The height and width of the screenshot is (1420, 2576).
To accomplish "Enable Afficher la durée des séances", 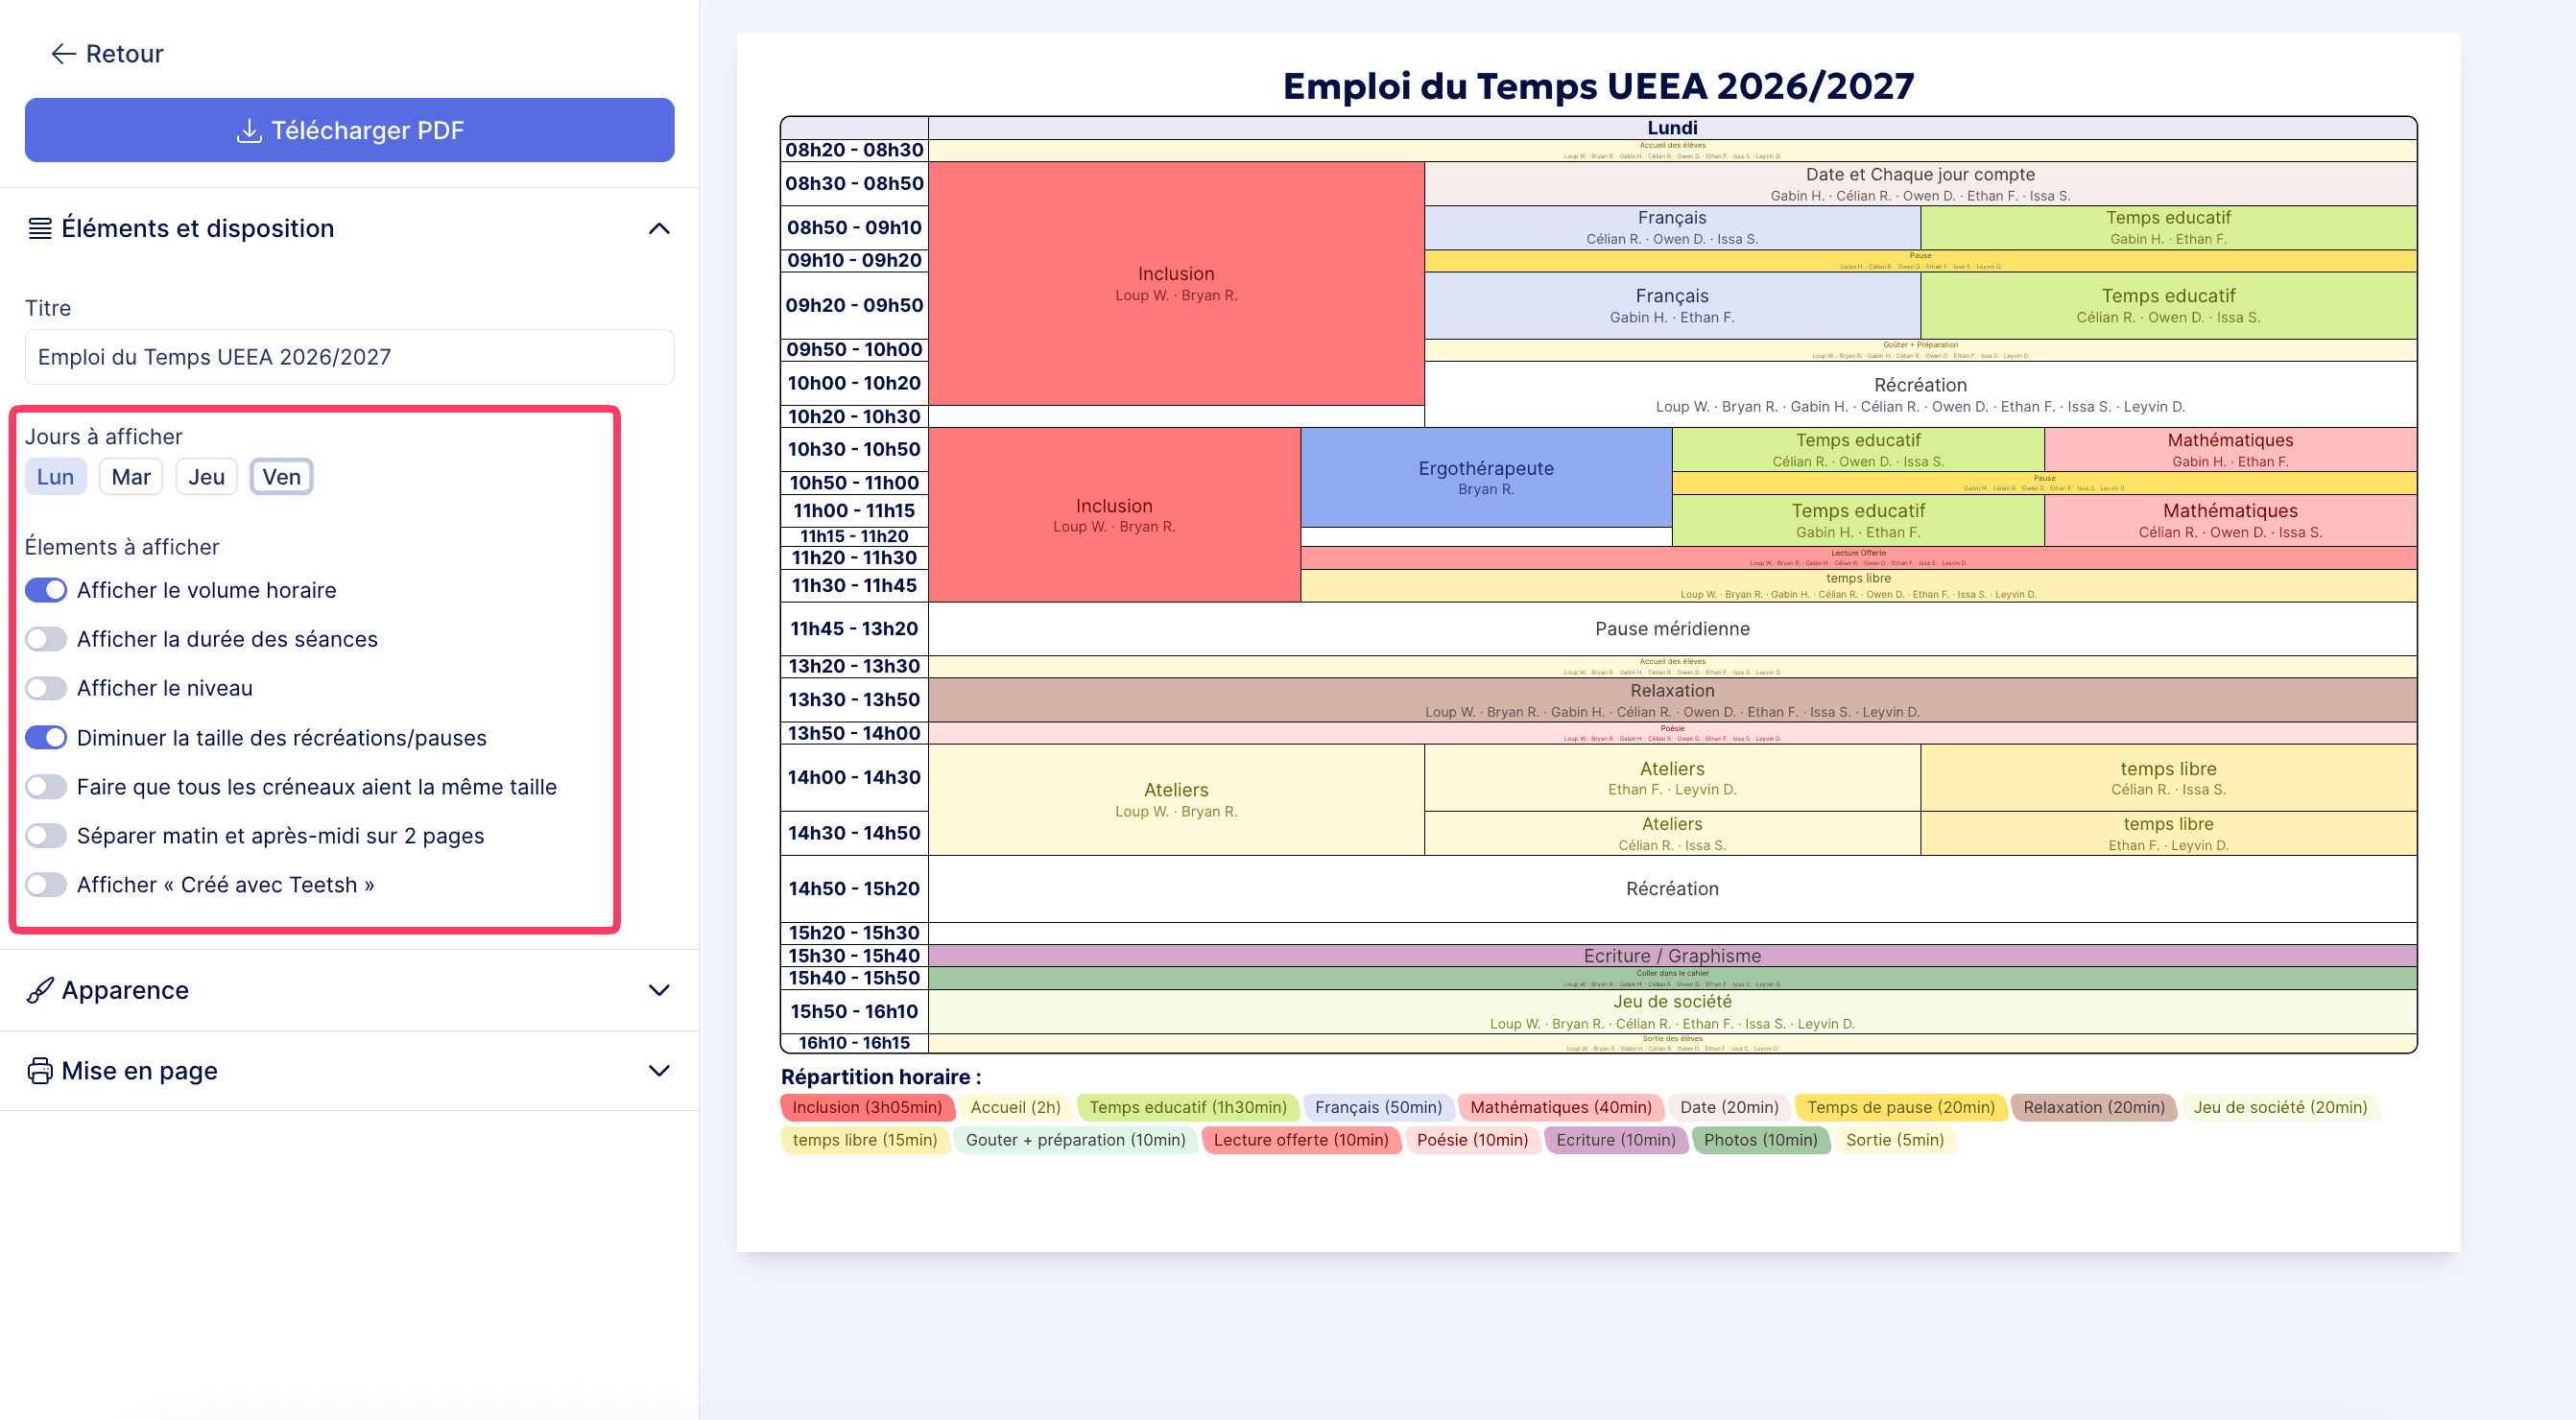I will tap(46, 639).
